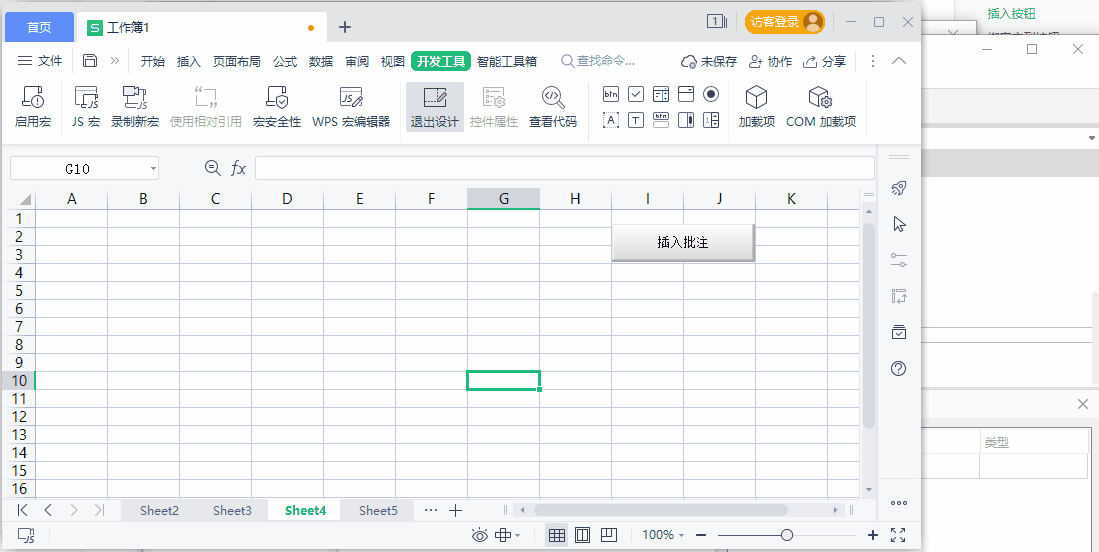
Task: Switch to the 插入 ribbon tab
Action: click(189, 62)
